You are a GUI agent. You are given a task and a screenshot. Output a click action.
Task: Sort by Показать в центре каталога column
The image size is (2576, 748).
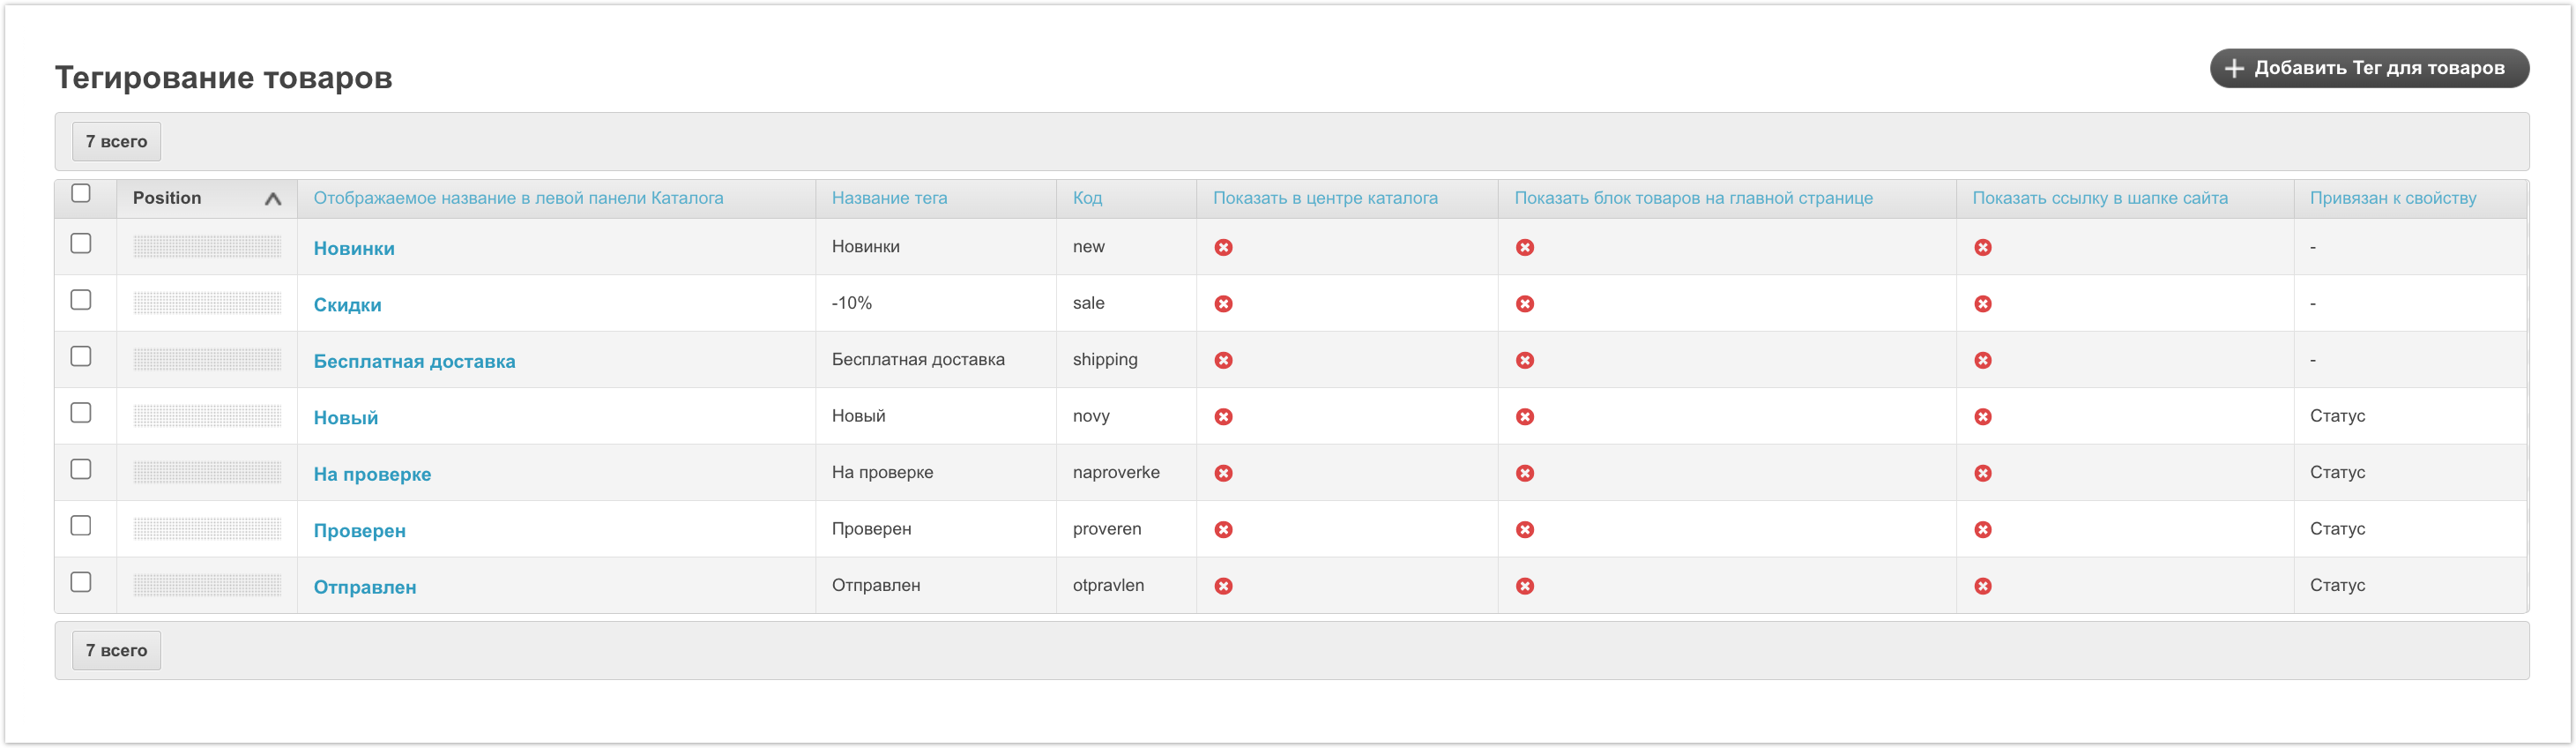(1325, 198)
